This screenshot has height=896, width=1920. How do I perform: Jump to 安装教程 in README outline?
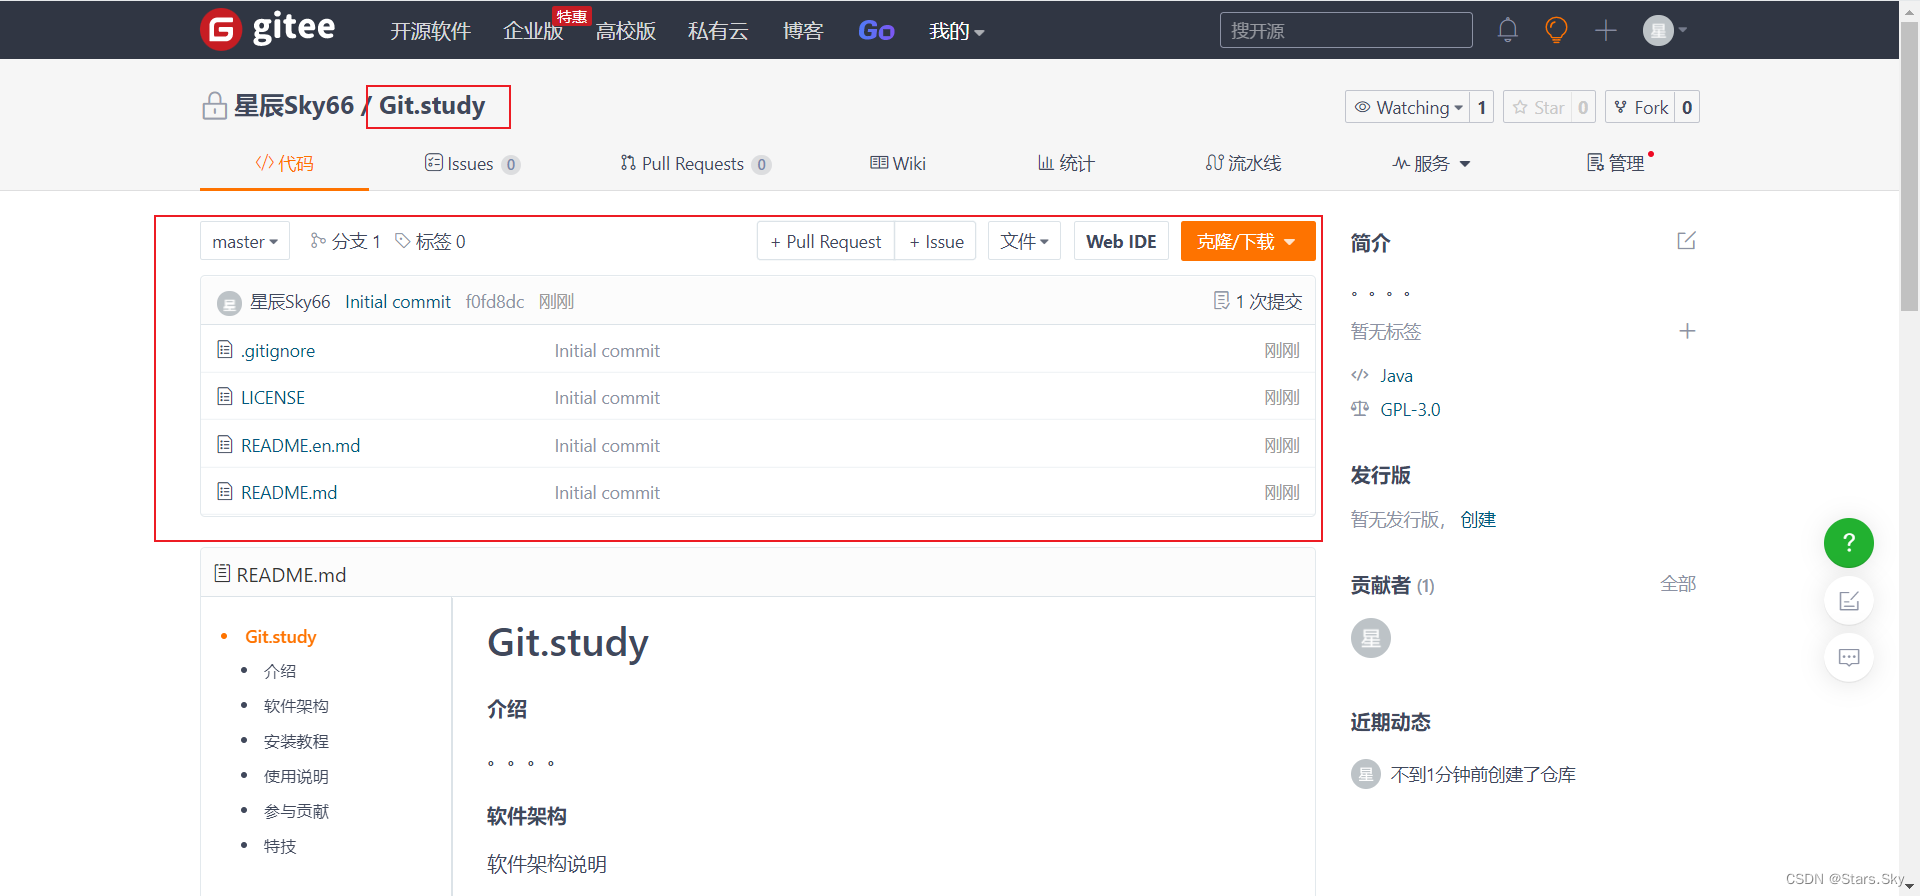click(296, 741)
